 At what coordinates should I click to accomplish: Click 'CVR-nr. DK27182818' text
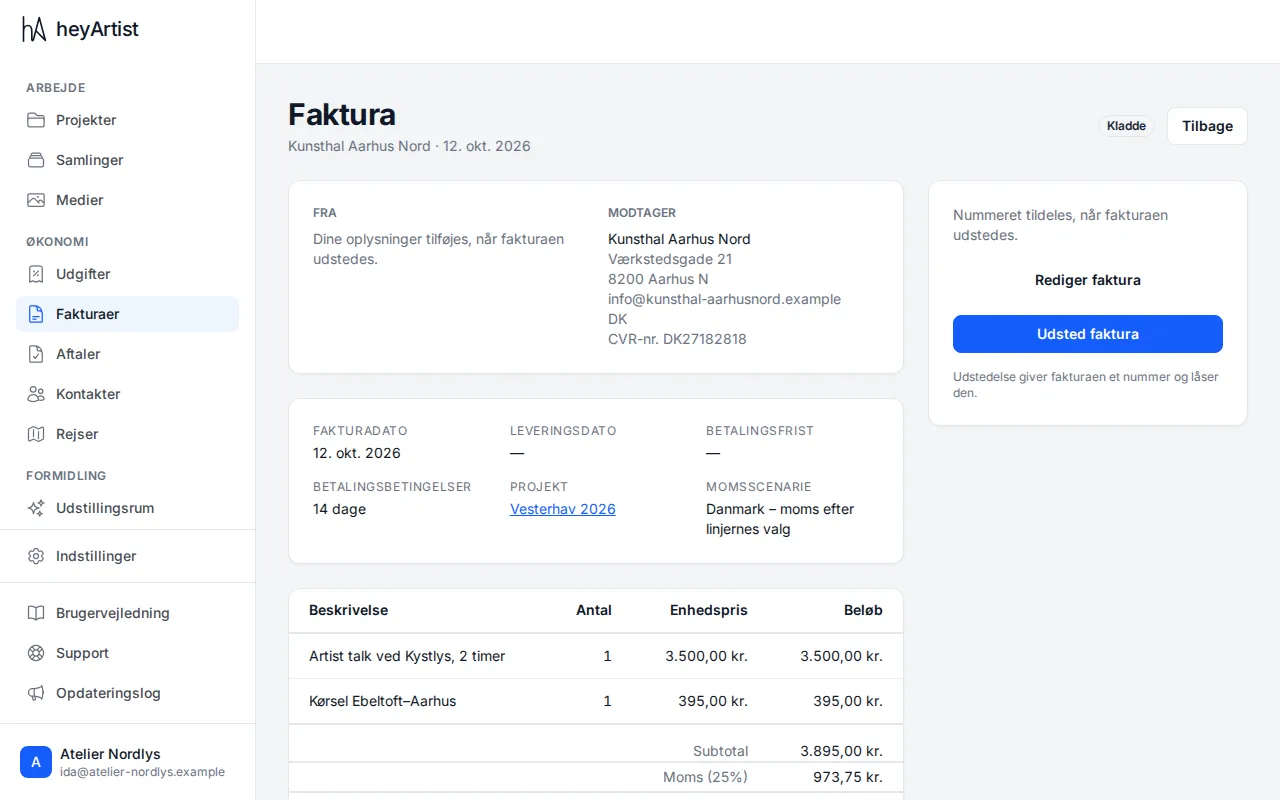677,339
